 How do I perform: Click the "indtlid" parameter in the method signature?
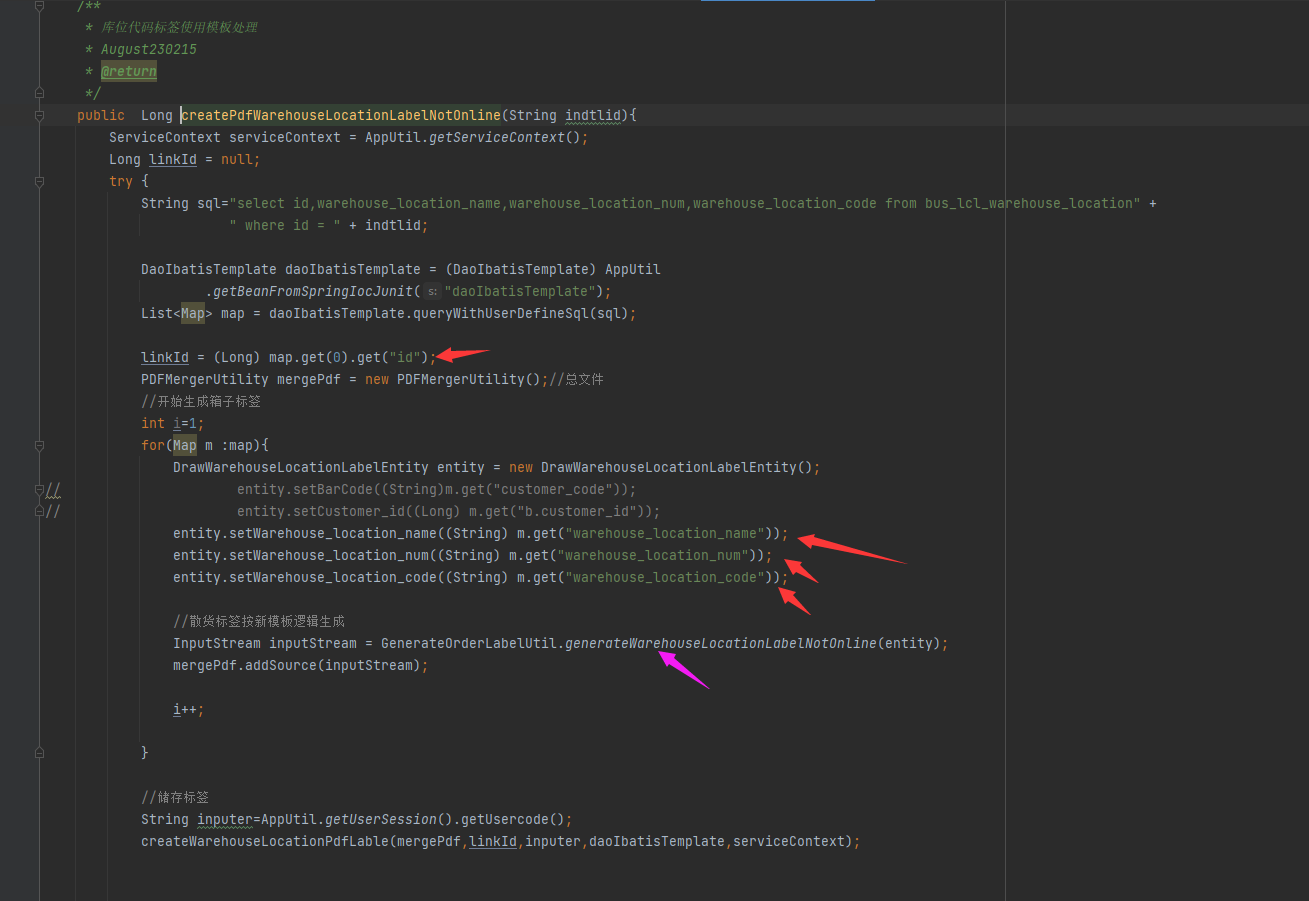[593, 115]
